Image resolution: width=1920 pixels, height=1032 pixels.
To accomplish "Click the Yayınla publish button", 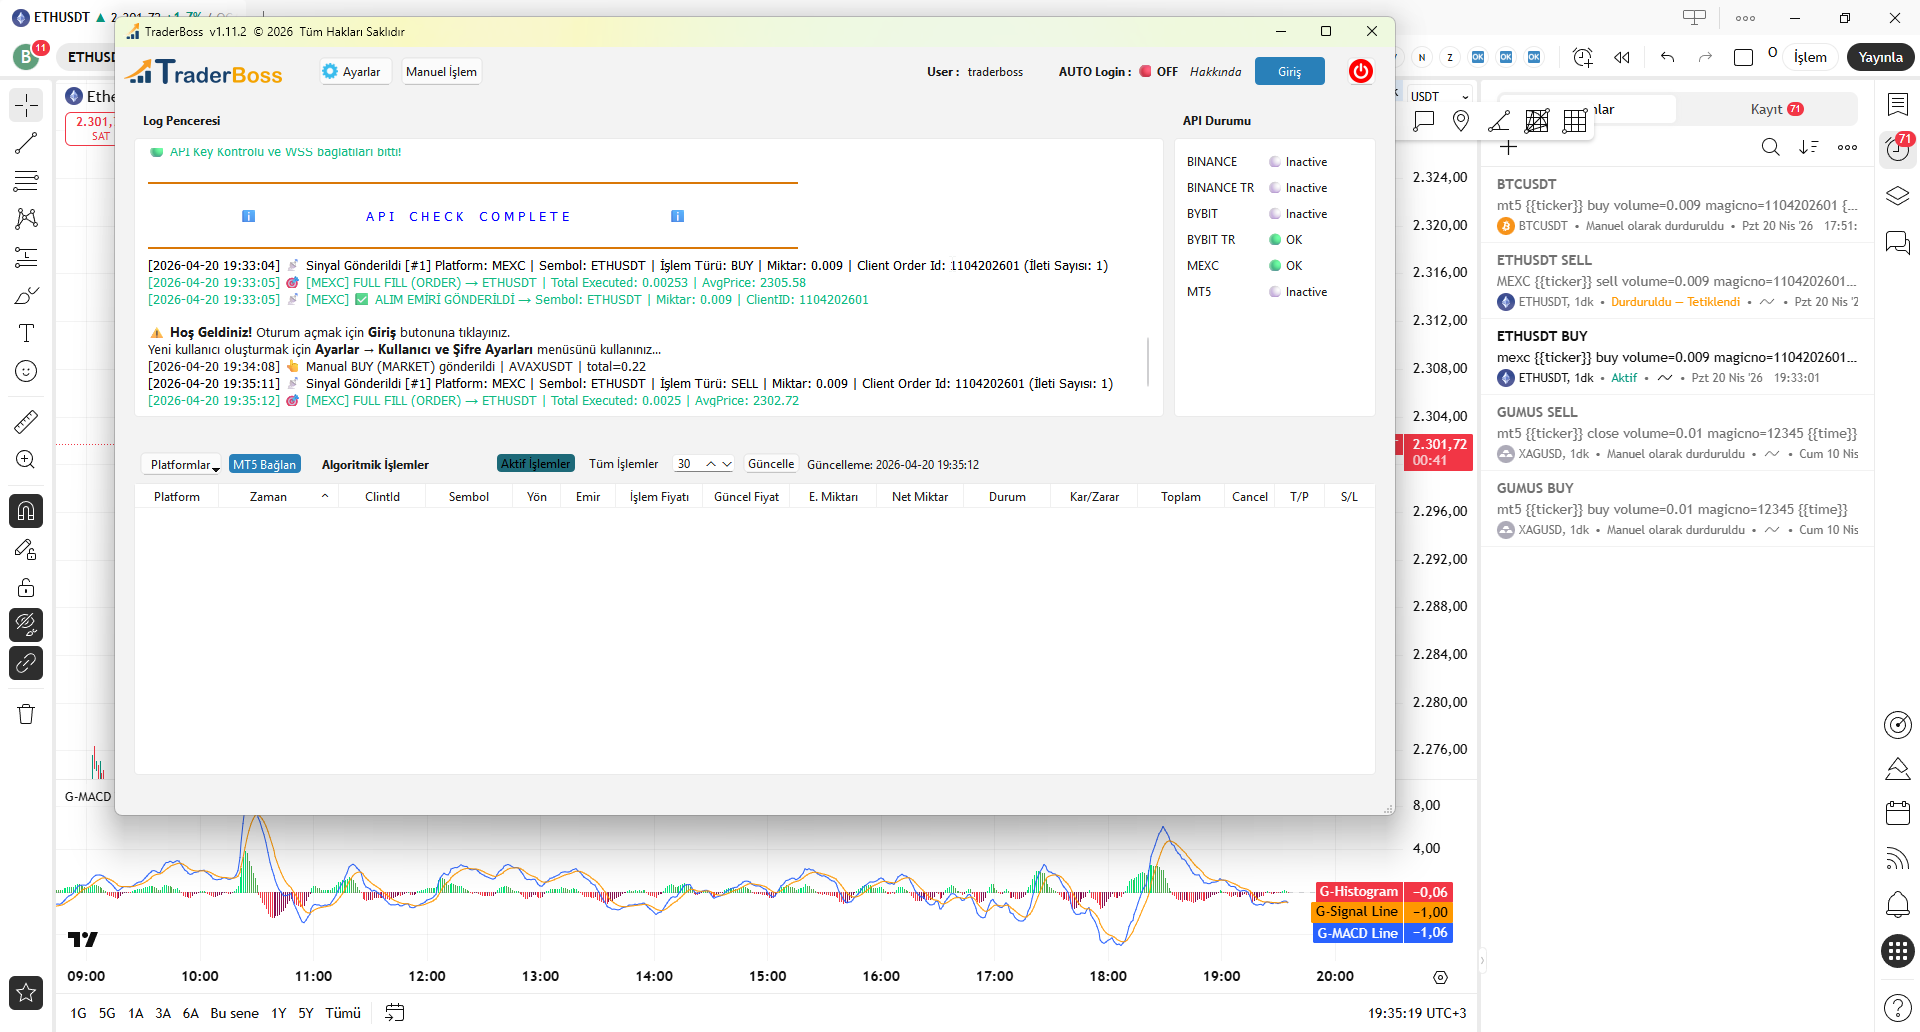I will [1880, 57].
